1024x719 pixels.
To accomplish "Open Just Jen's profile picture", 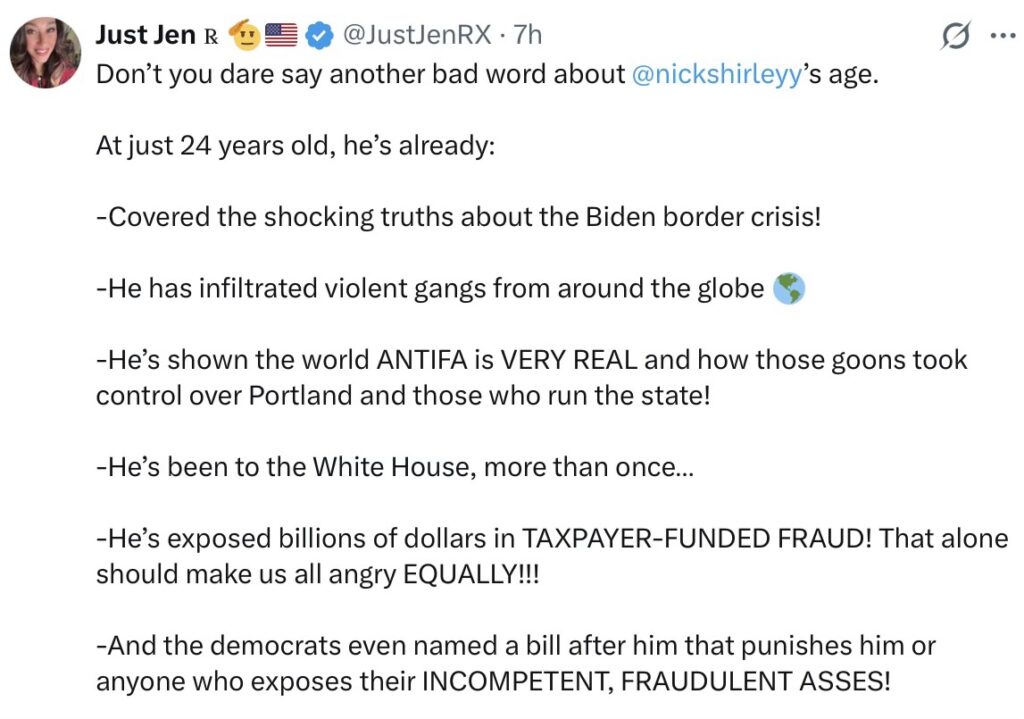I will 45,51.
